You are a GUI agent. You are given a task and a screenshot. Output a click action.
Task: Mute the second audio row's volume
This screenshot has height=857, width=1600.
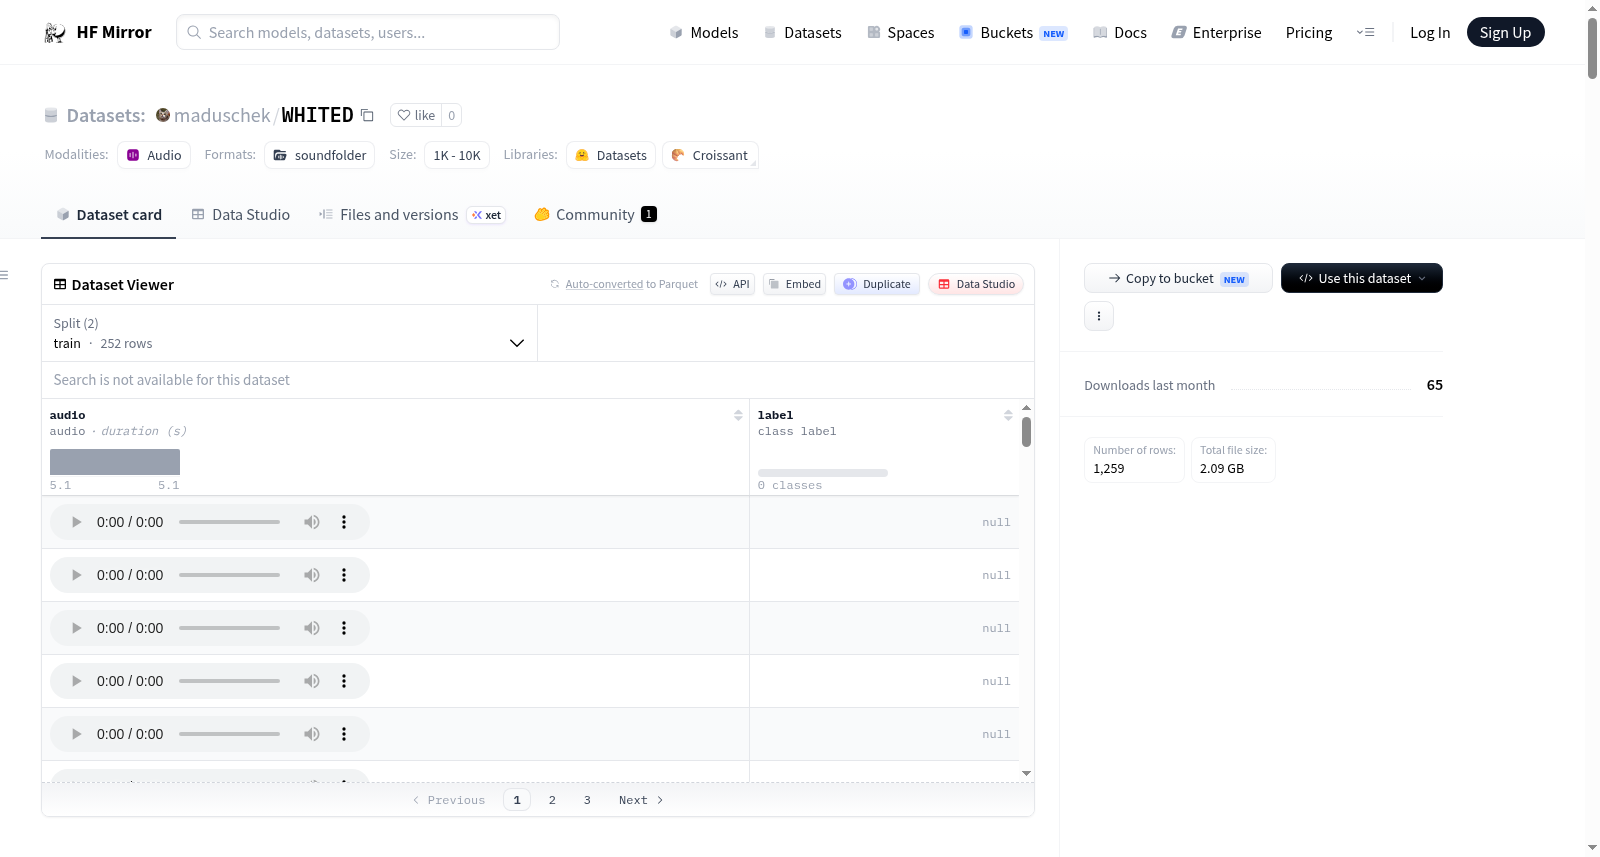tap(312, 575)
